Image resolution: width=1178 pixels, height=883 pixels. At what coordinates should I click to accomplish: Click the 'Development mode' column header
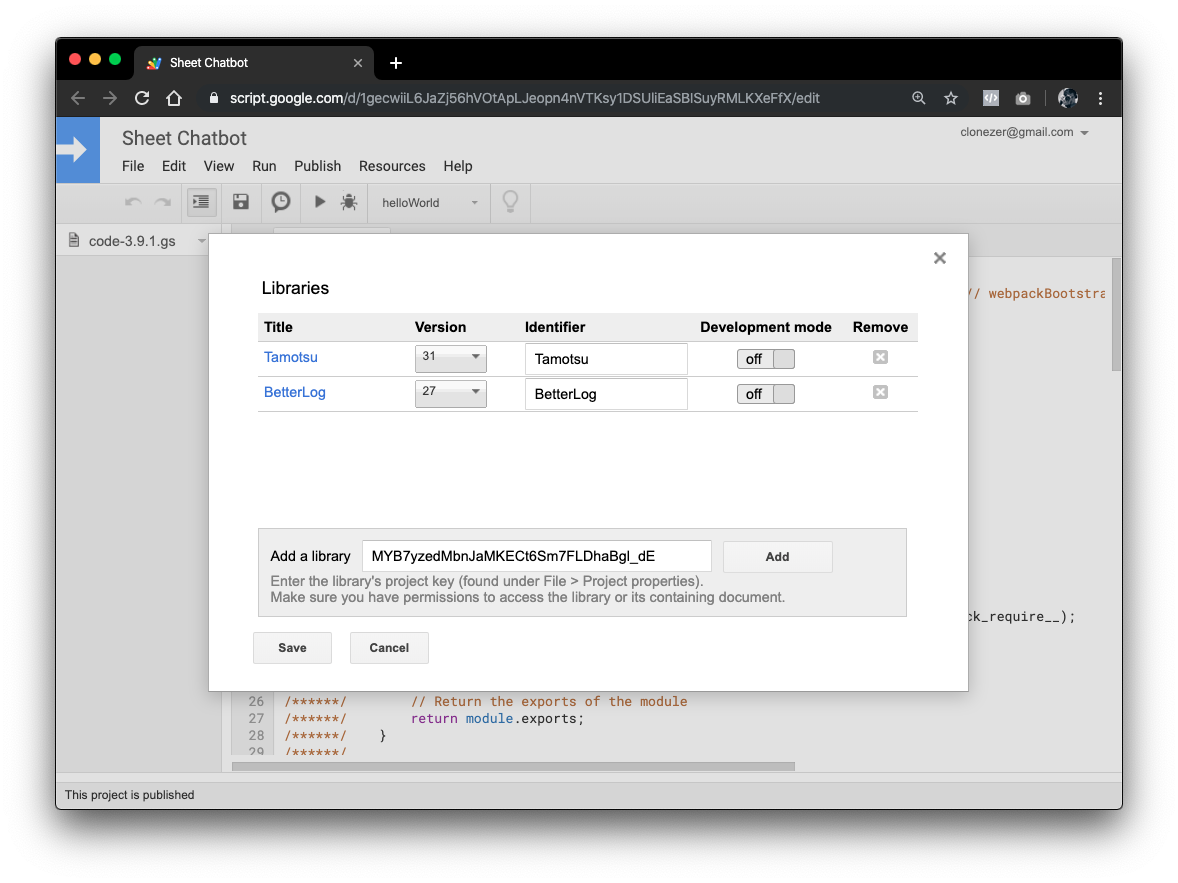click(766, 327)
